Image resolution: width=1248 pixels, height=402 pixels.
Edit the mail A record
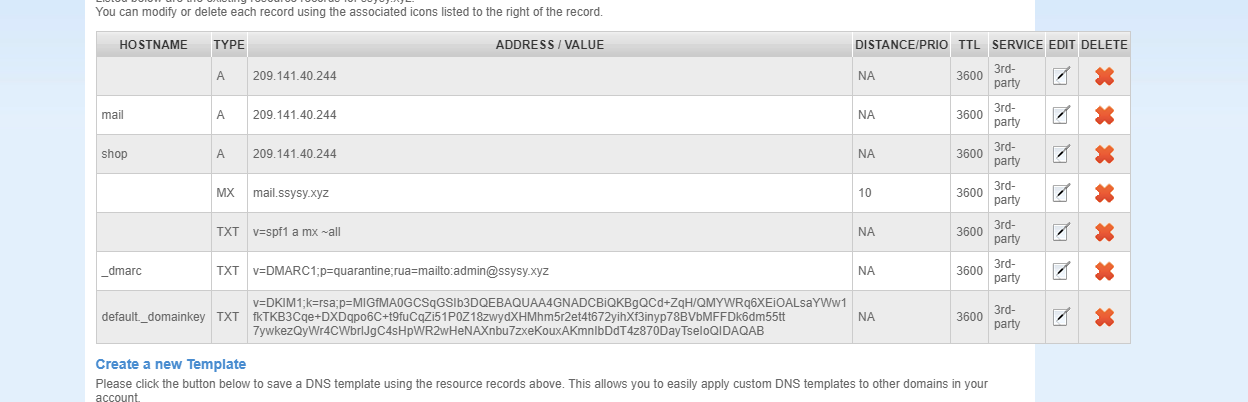[x=1061, y=115]
